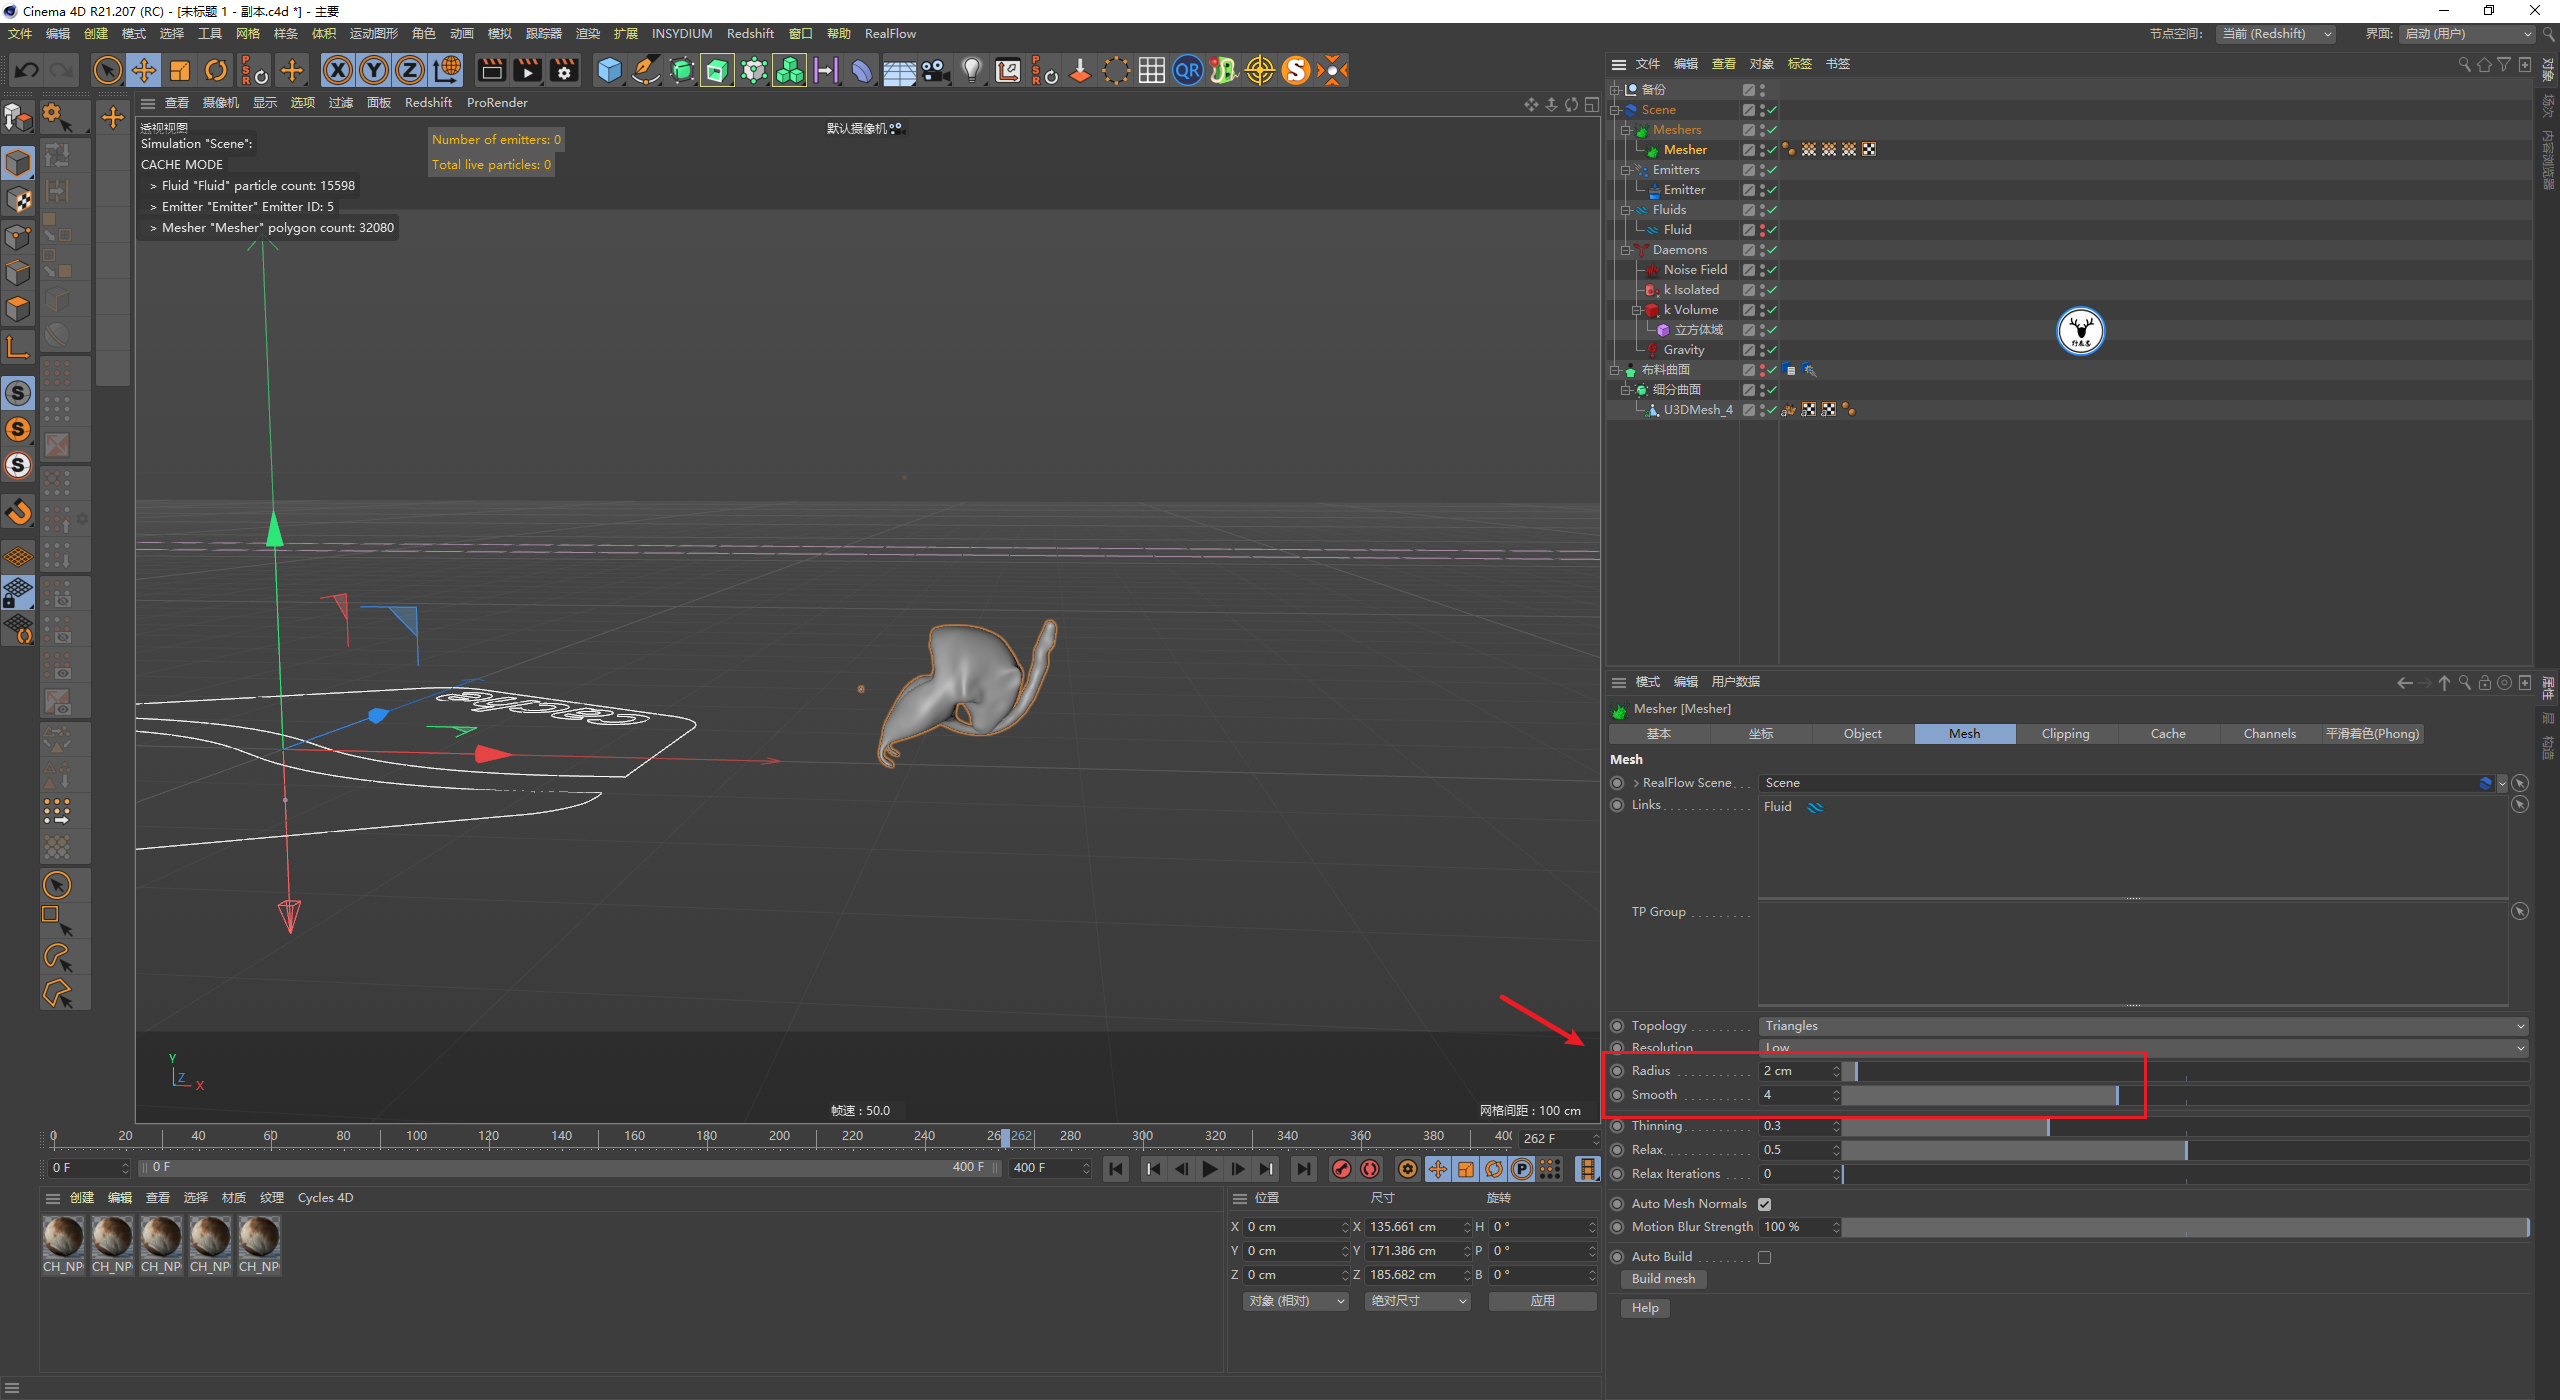This screenshot has height=1400, width=2560.
Task: Click the Cube primitive icon
Action: 609,70
